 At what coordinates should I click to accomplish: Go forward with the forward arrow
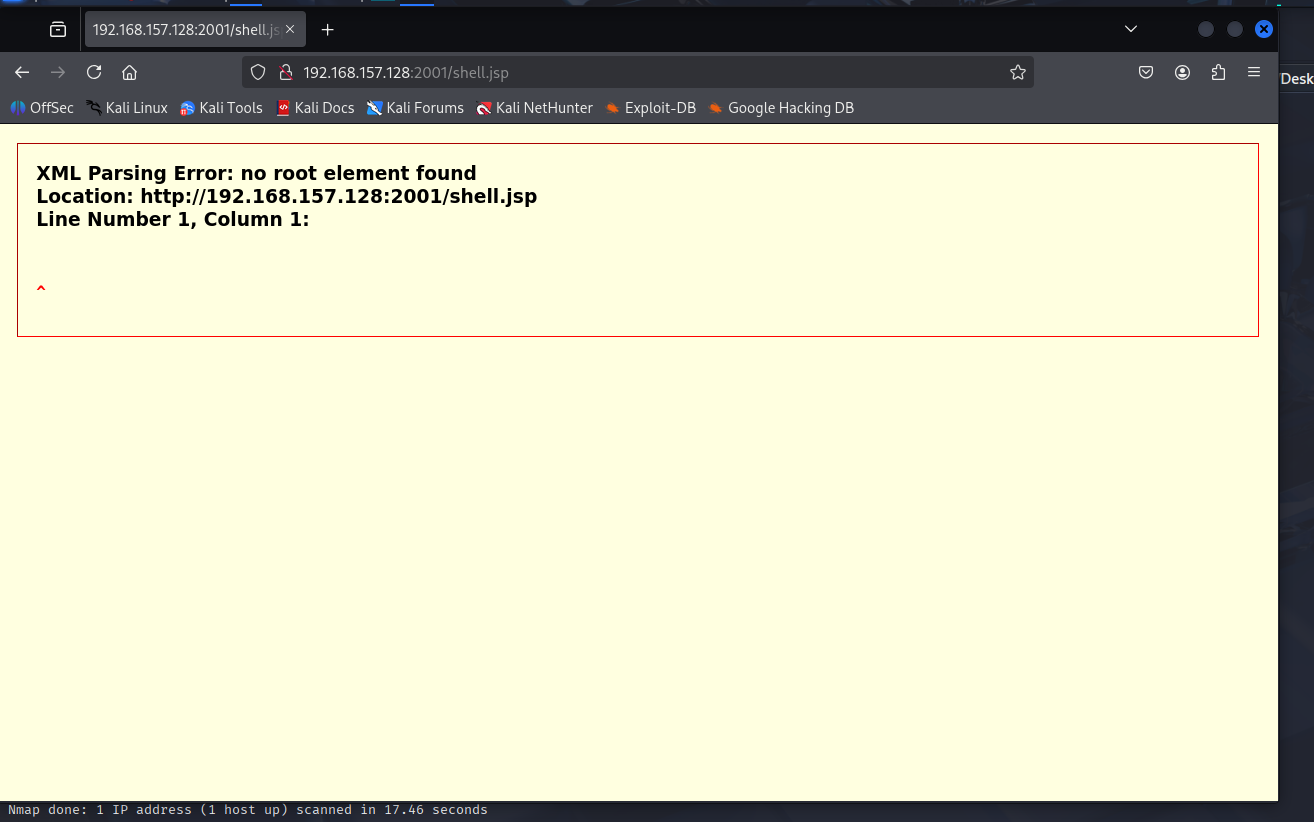point(58,72)
